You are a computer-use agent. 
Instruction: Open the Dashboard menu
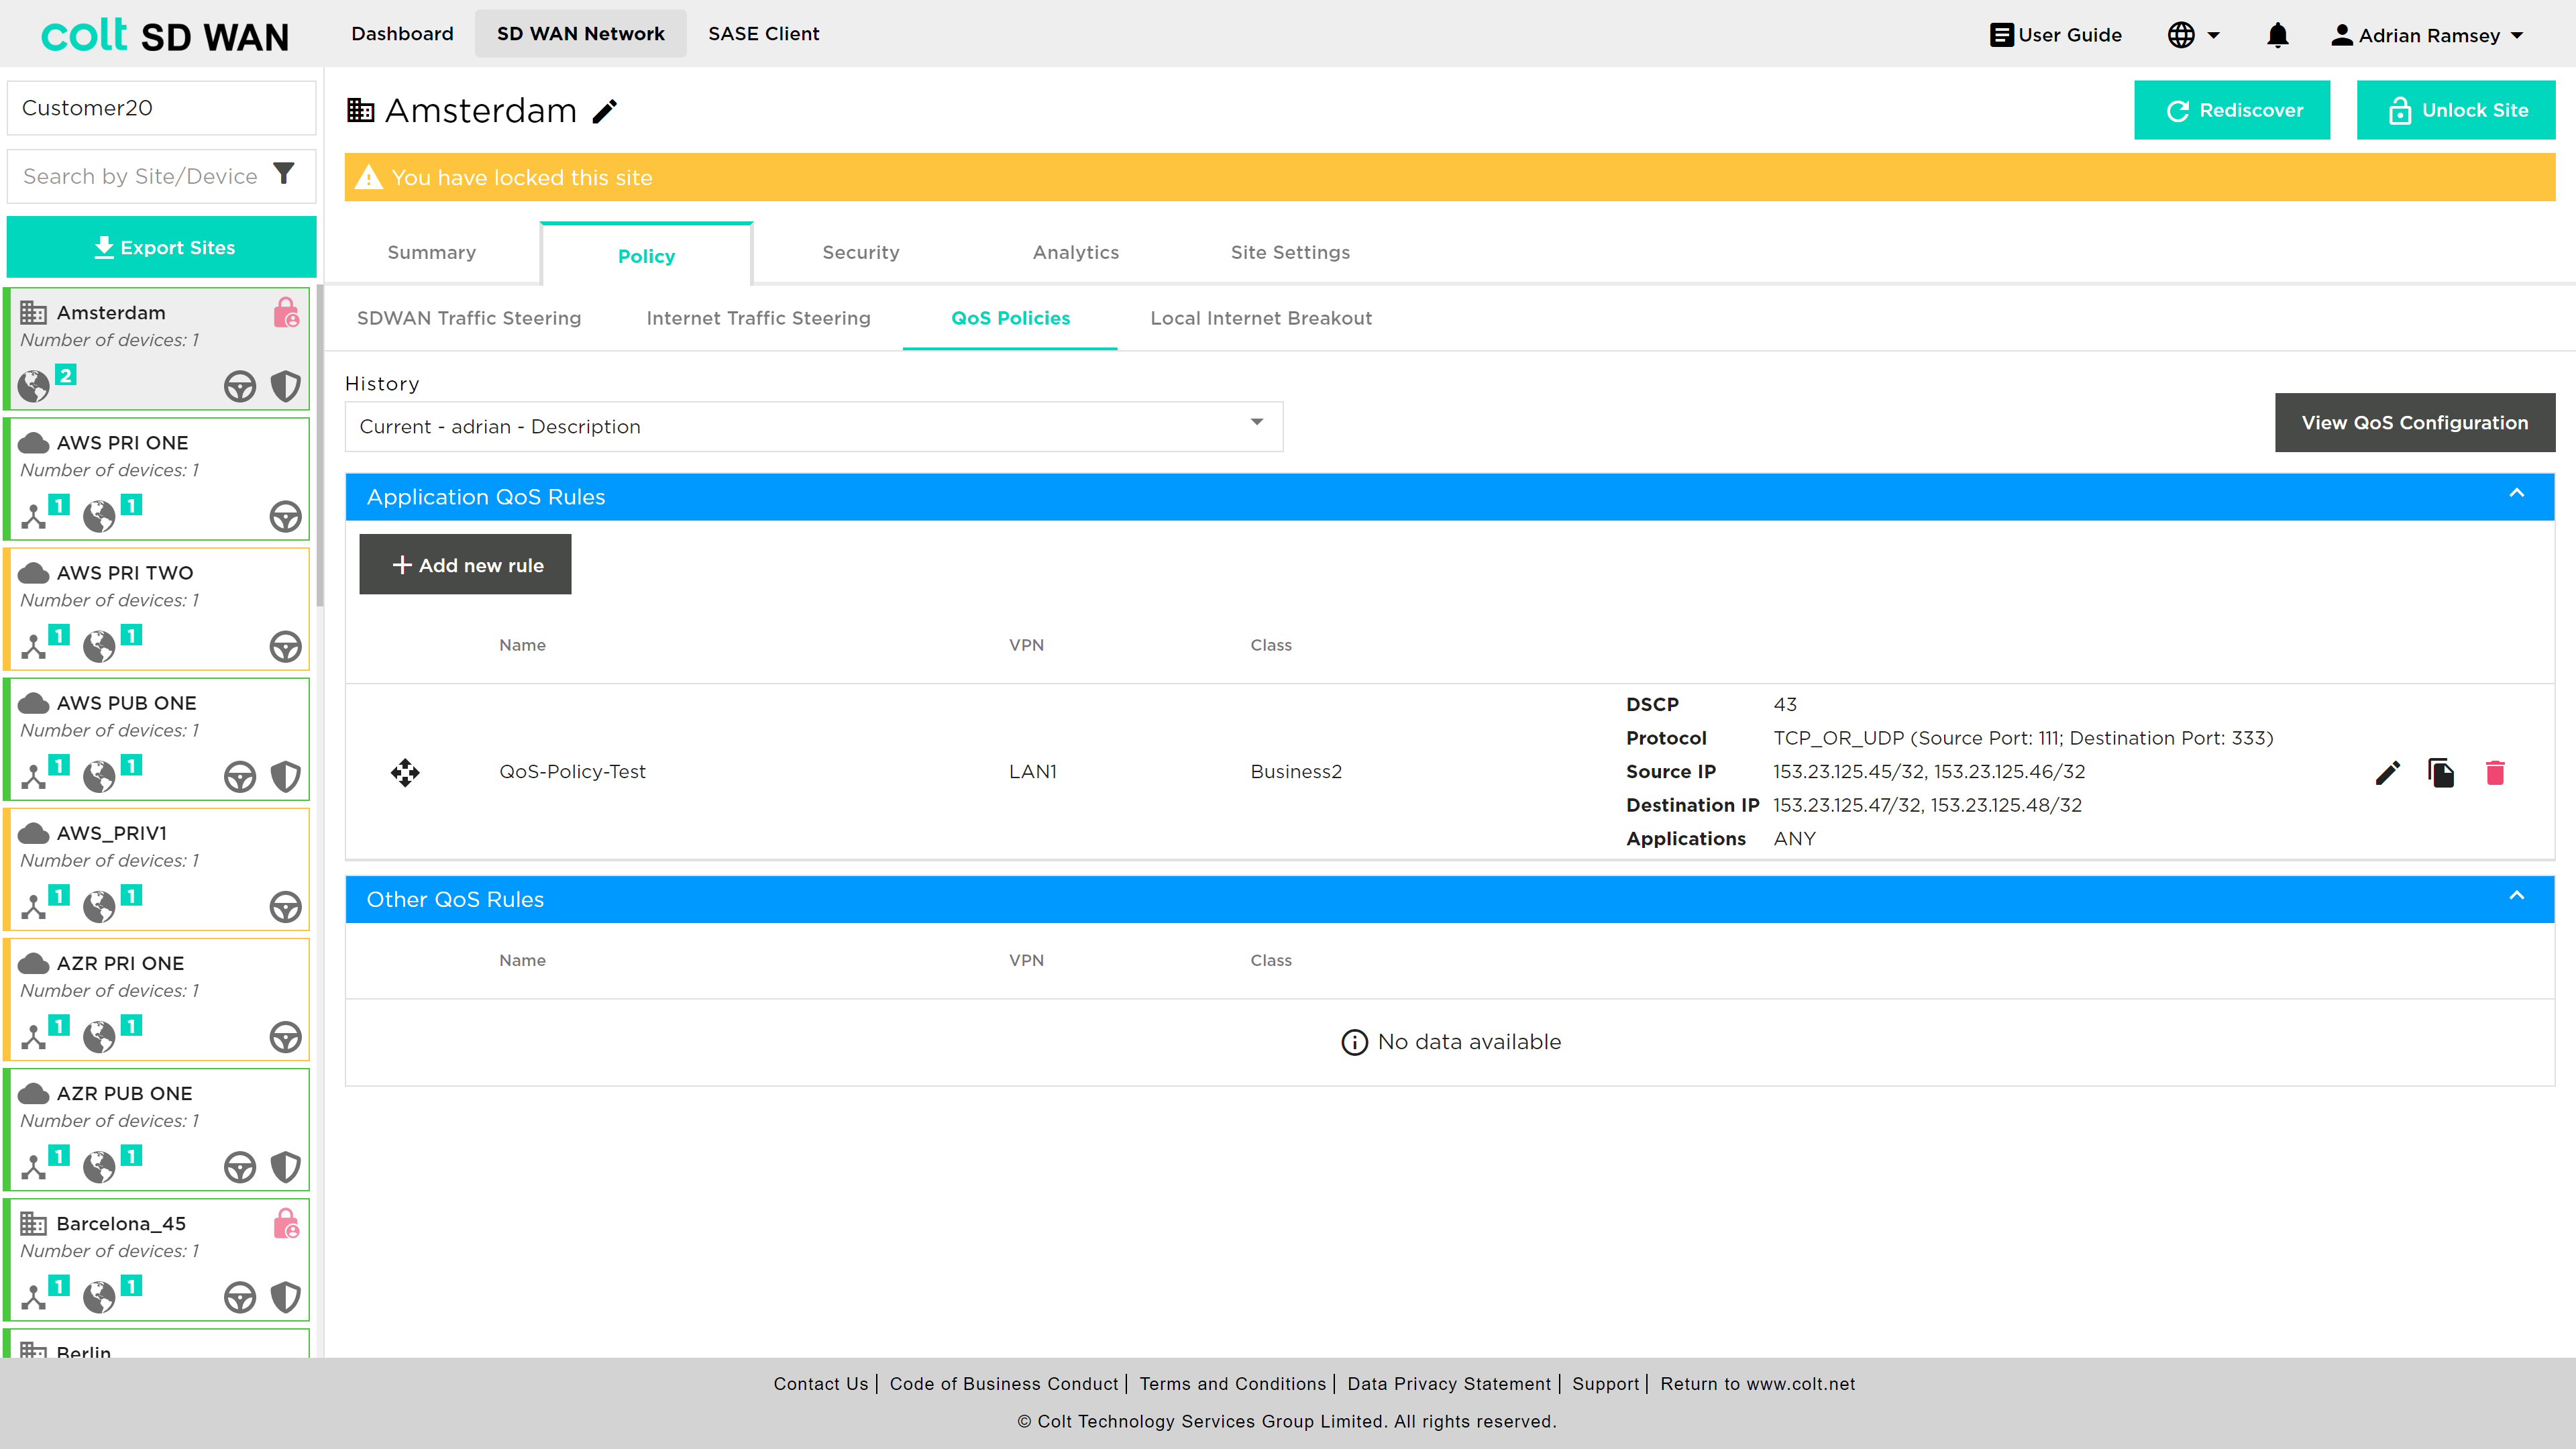[402, 34]
